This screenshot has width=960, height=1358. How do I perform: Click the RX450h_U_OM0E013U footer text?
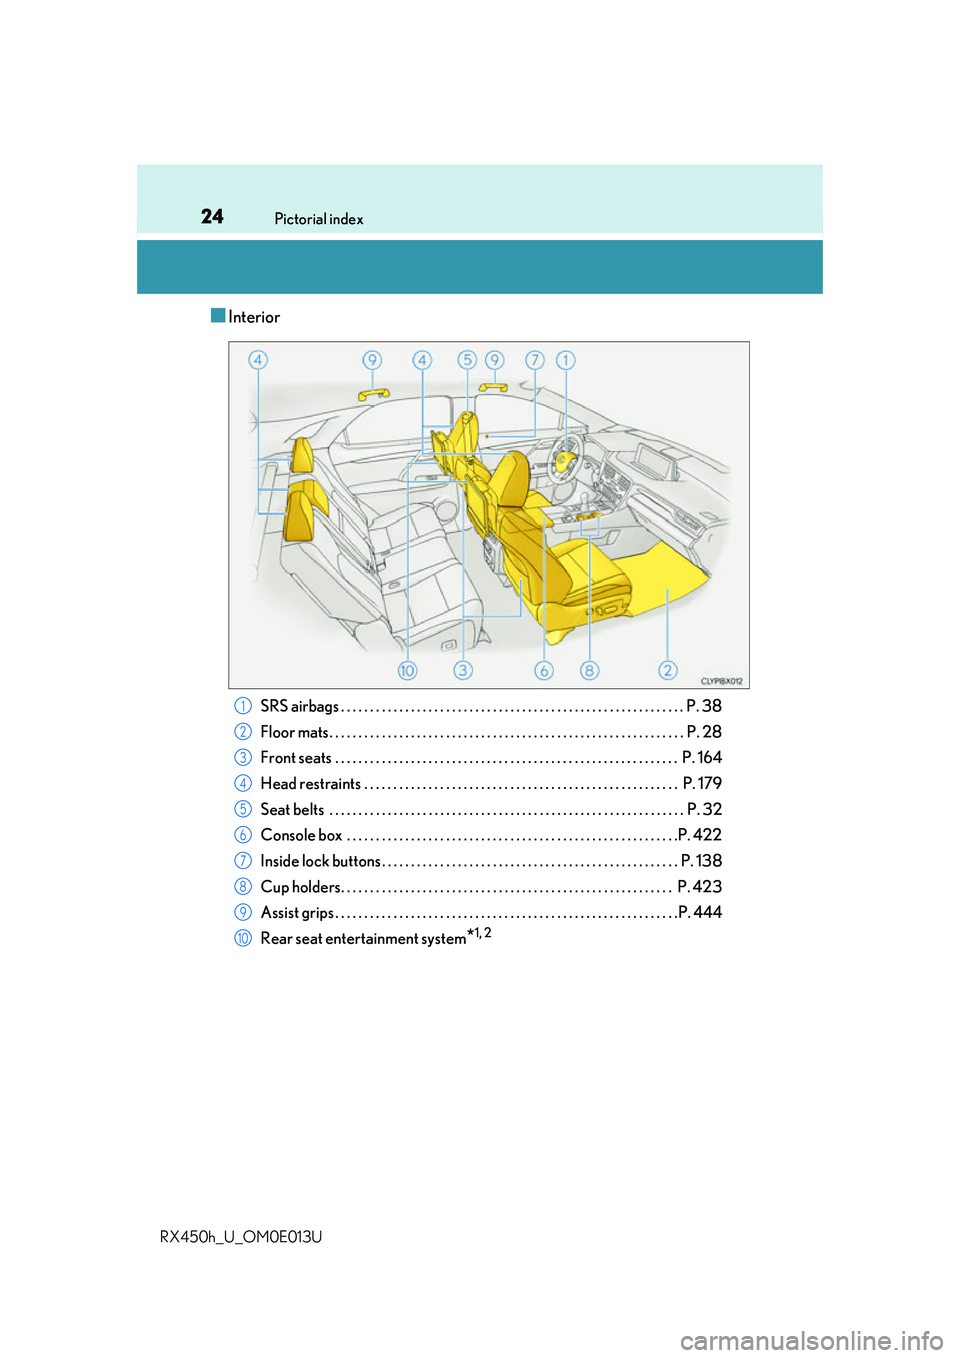click(x=241, y=1237)
